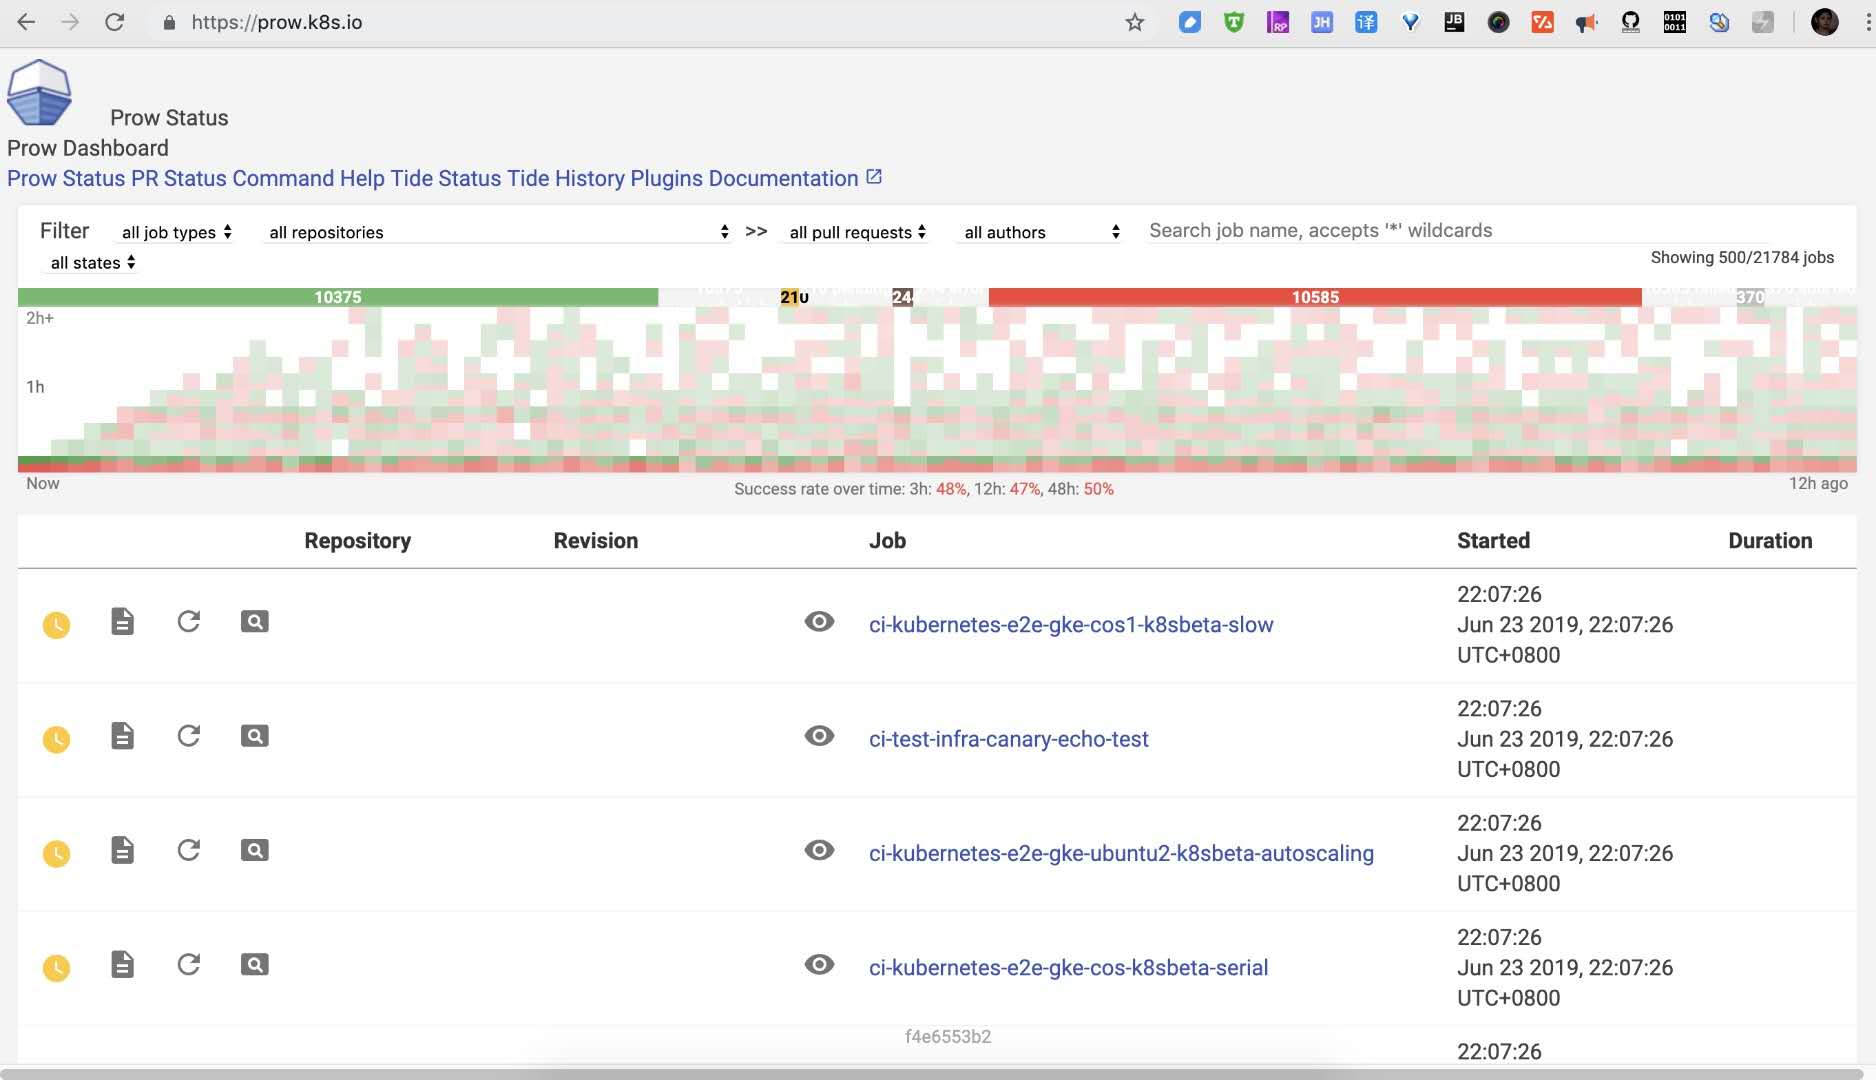
Task: Open the all job types dropdown
Action: pyautogui.click(x=176, y=232)
